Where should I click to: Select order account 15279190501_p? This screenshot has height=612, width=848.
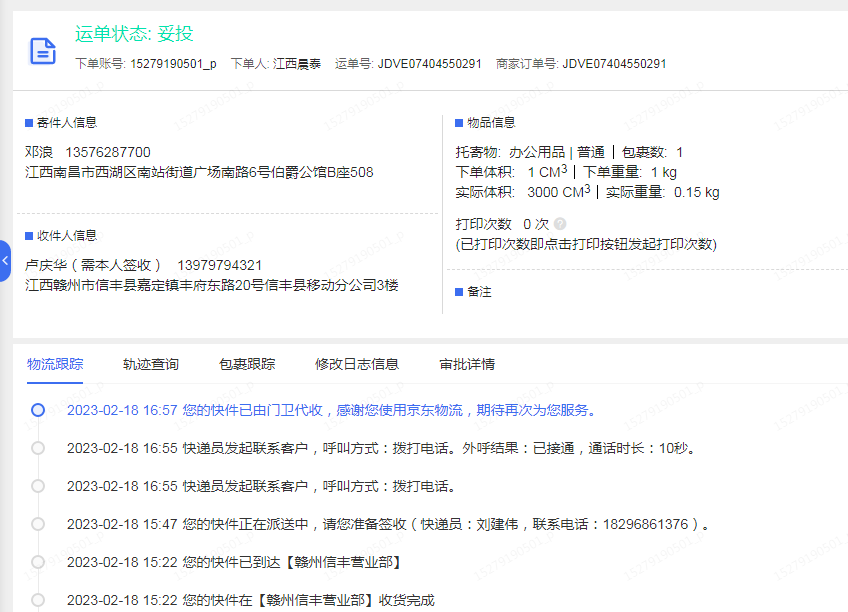pyautogui.click(x=173, y=64)
